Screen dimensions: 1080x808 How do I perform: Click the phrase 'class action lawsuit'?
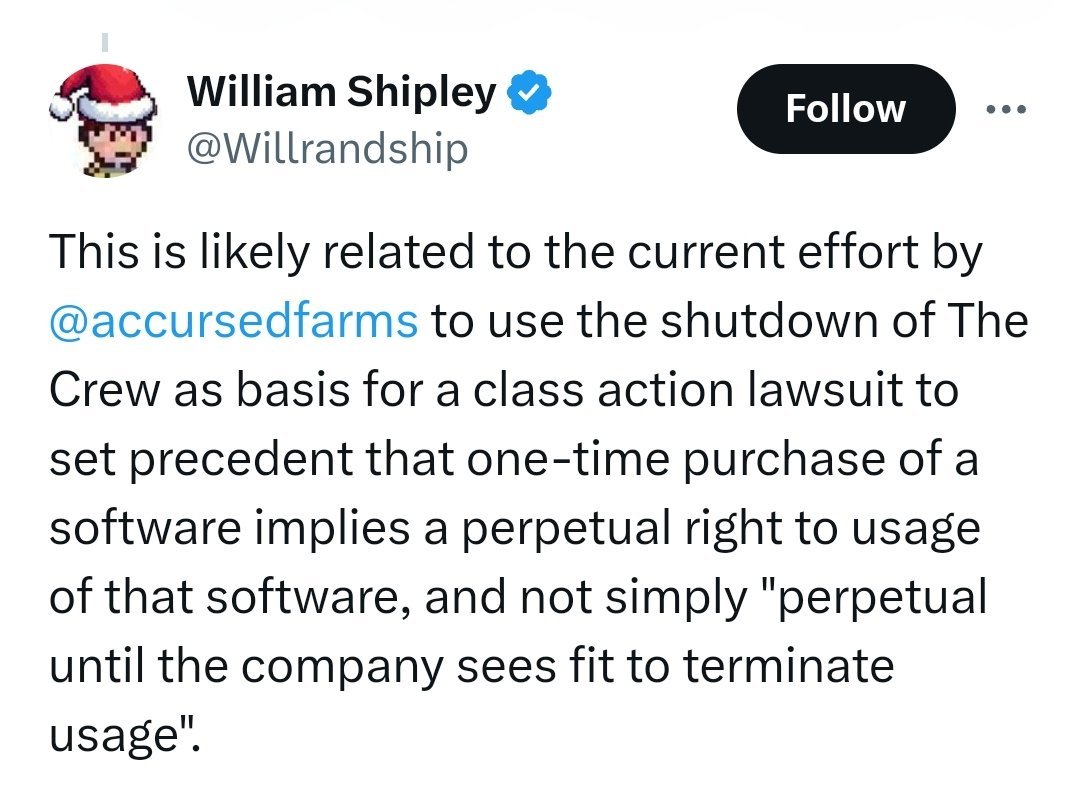pos(686,390)
